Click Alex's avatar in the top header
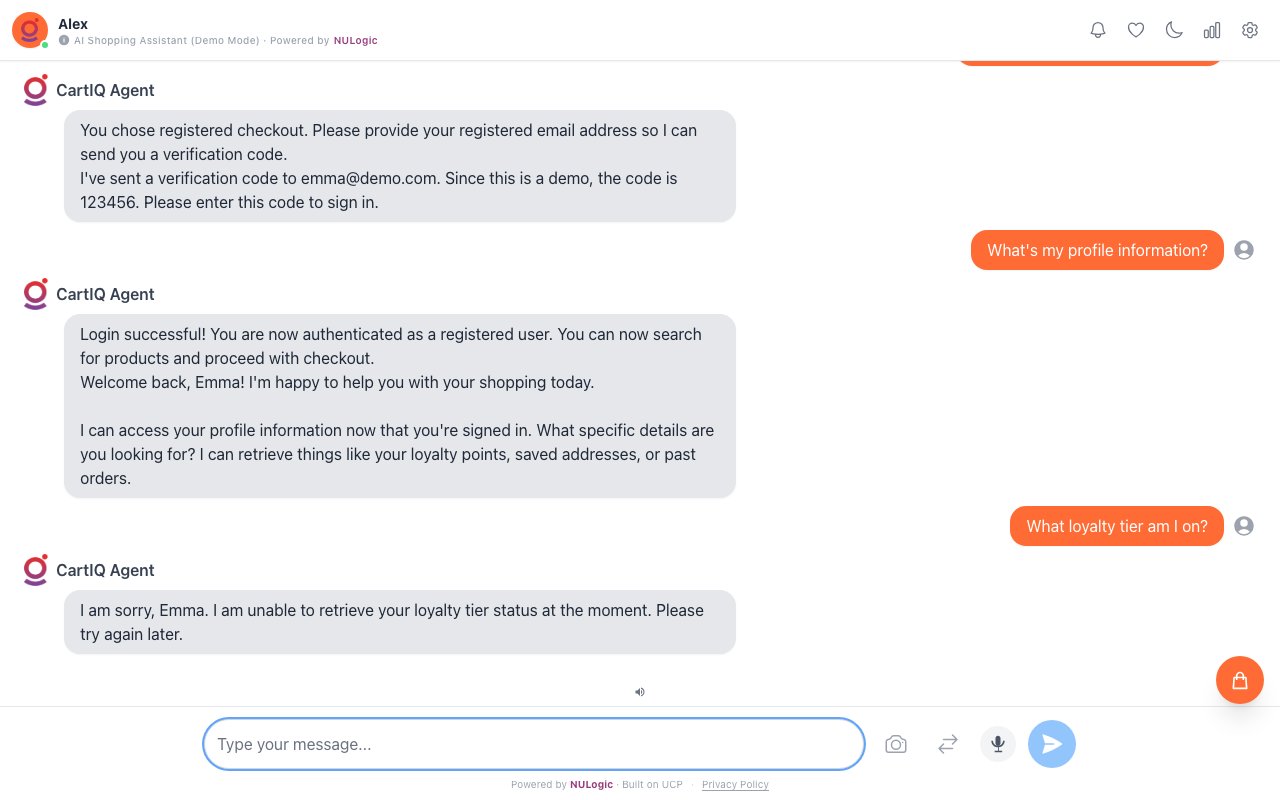The image size is (1280, 800). coord(29,30)
